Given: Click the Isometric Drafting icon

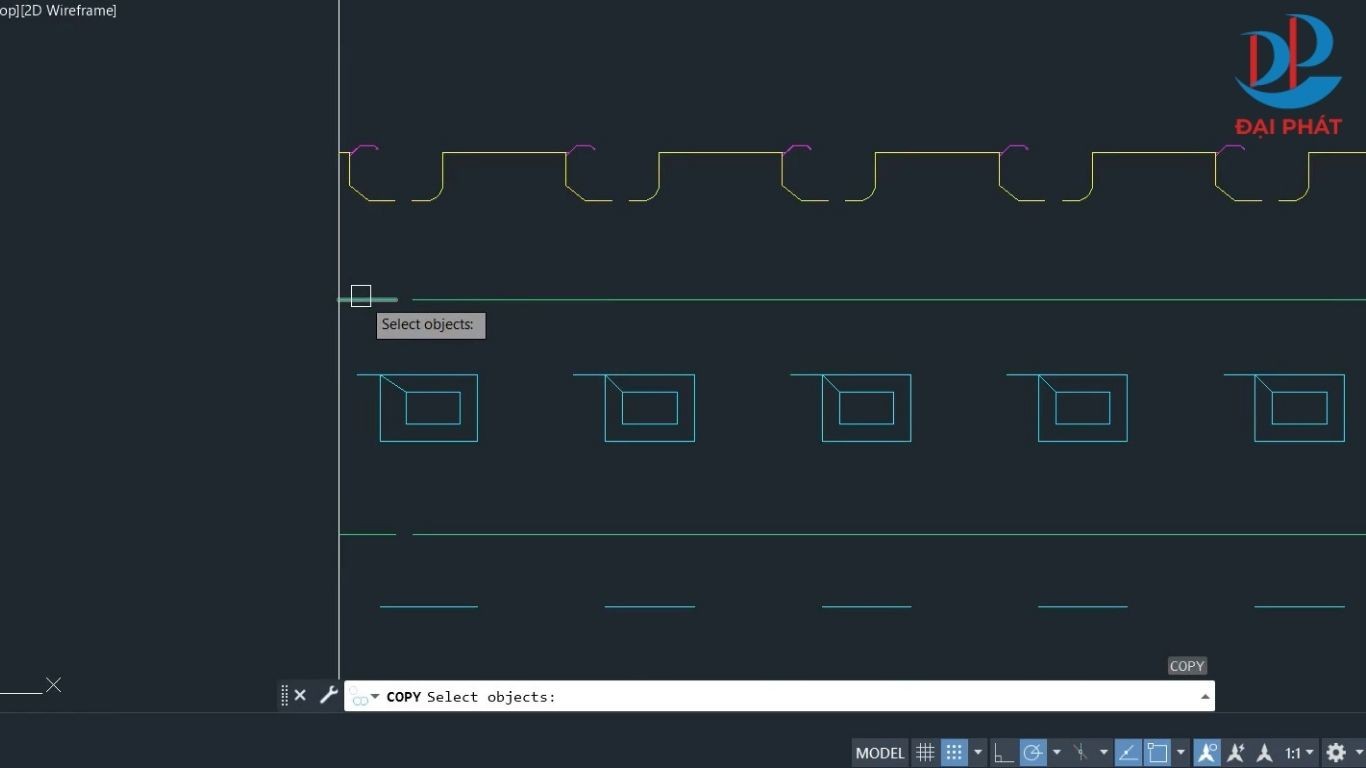Looking at the screenshot, I should click(x=1080, y=753).
